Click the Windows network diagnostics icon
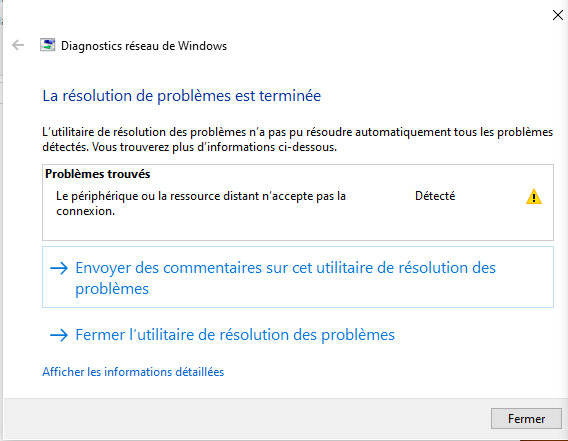This screenshot has height=441, width=568. (47, 45)
